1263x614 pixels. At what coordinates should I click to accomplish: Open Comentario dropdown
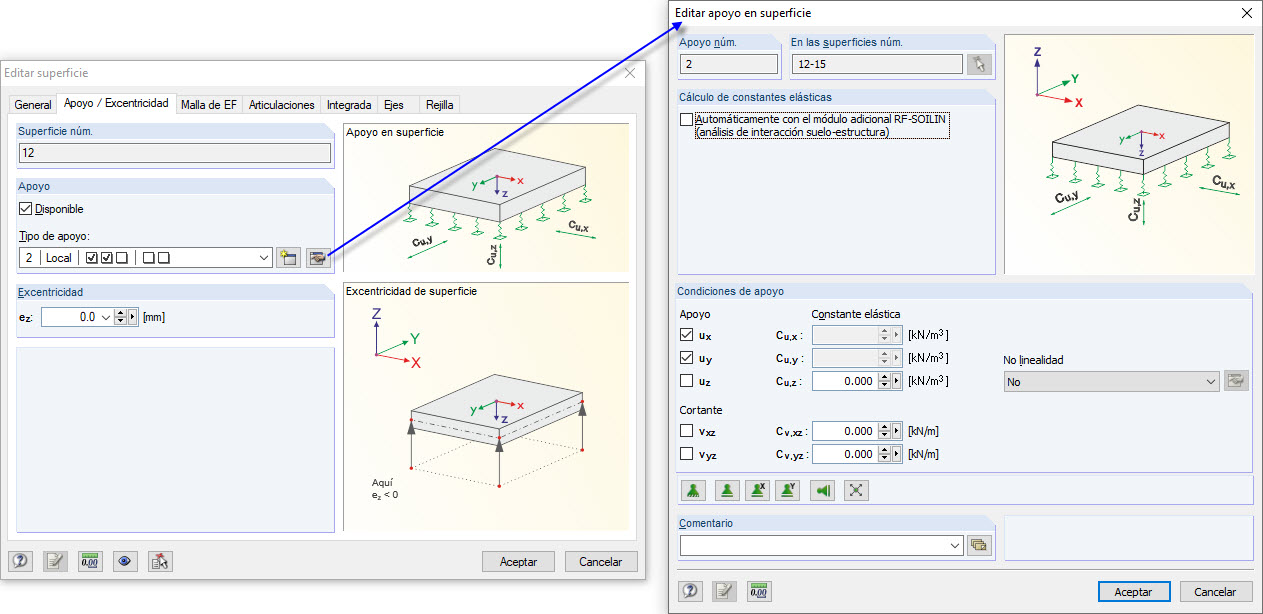(955, 545)
